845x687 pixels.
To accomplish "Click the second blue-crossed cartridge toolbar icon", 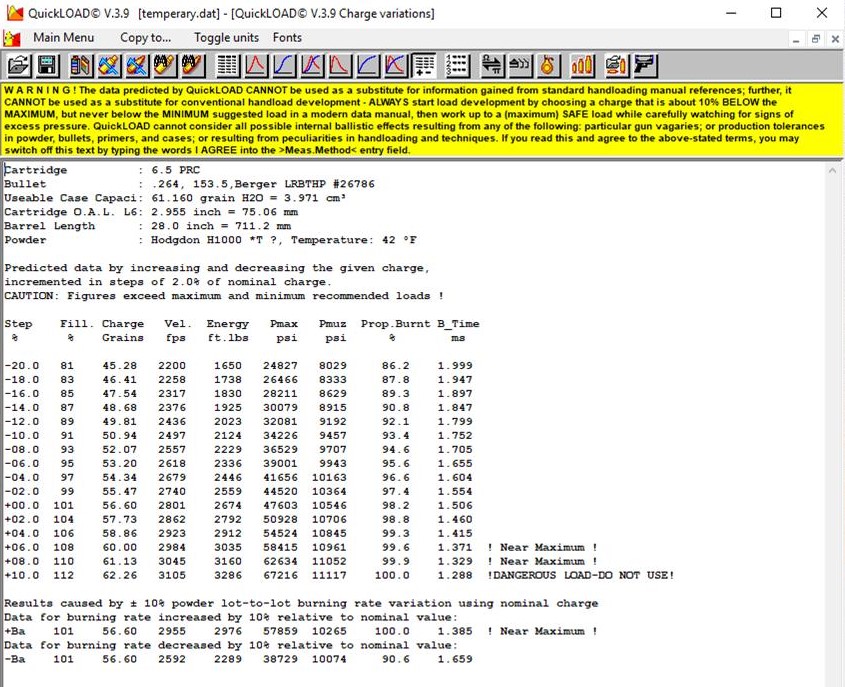I will [137, 66].
